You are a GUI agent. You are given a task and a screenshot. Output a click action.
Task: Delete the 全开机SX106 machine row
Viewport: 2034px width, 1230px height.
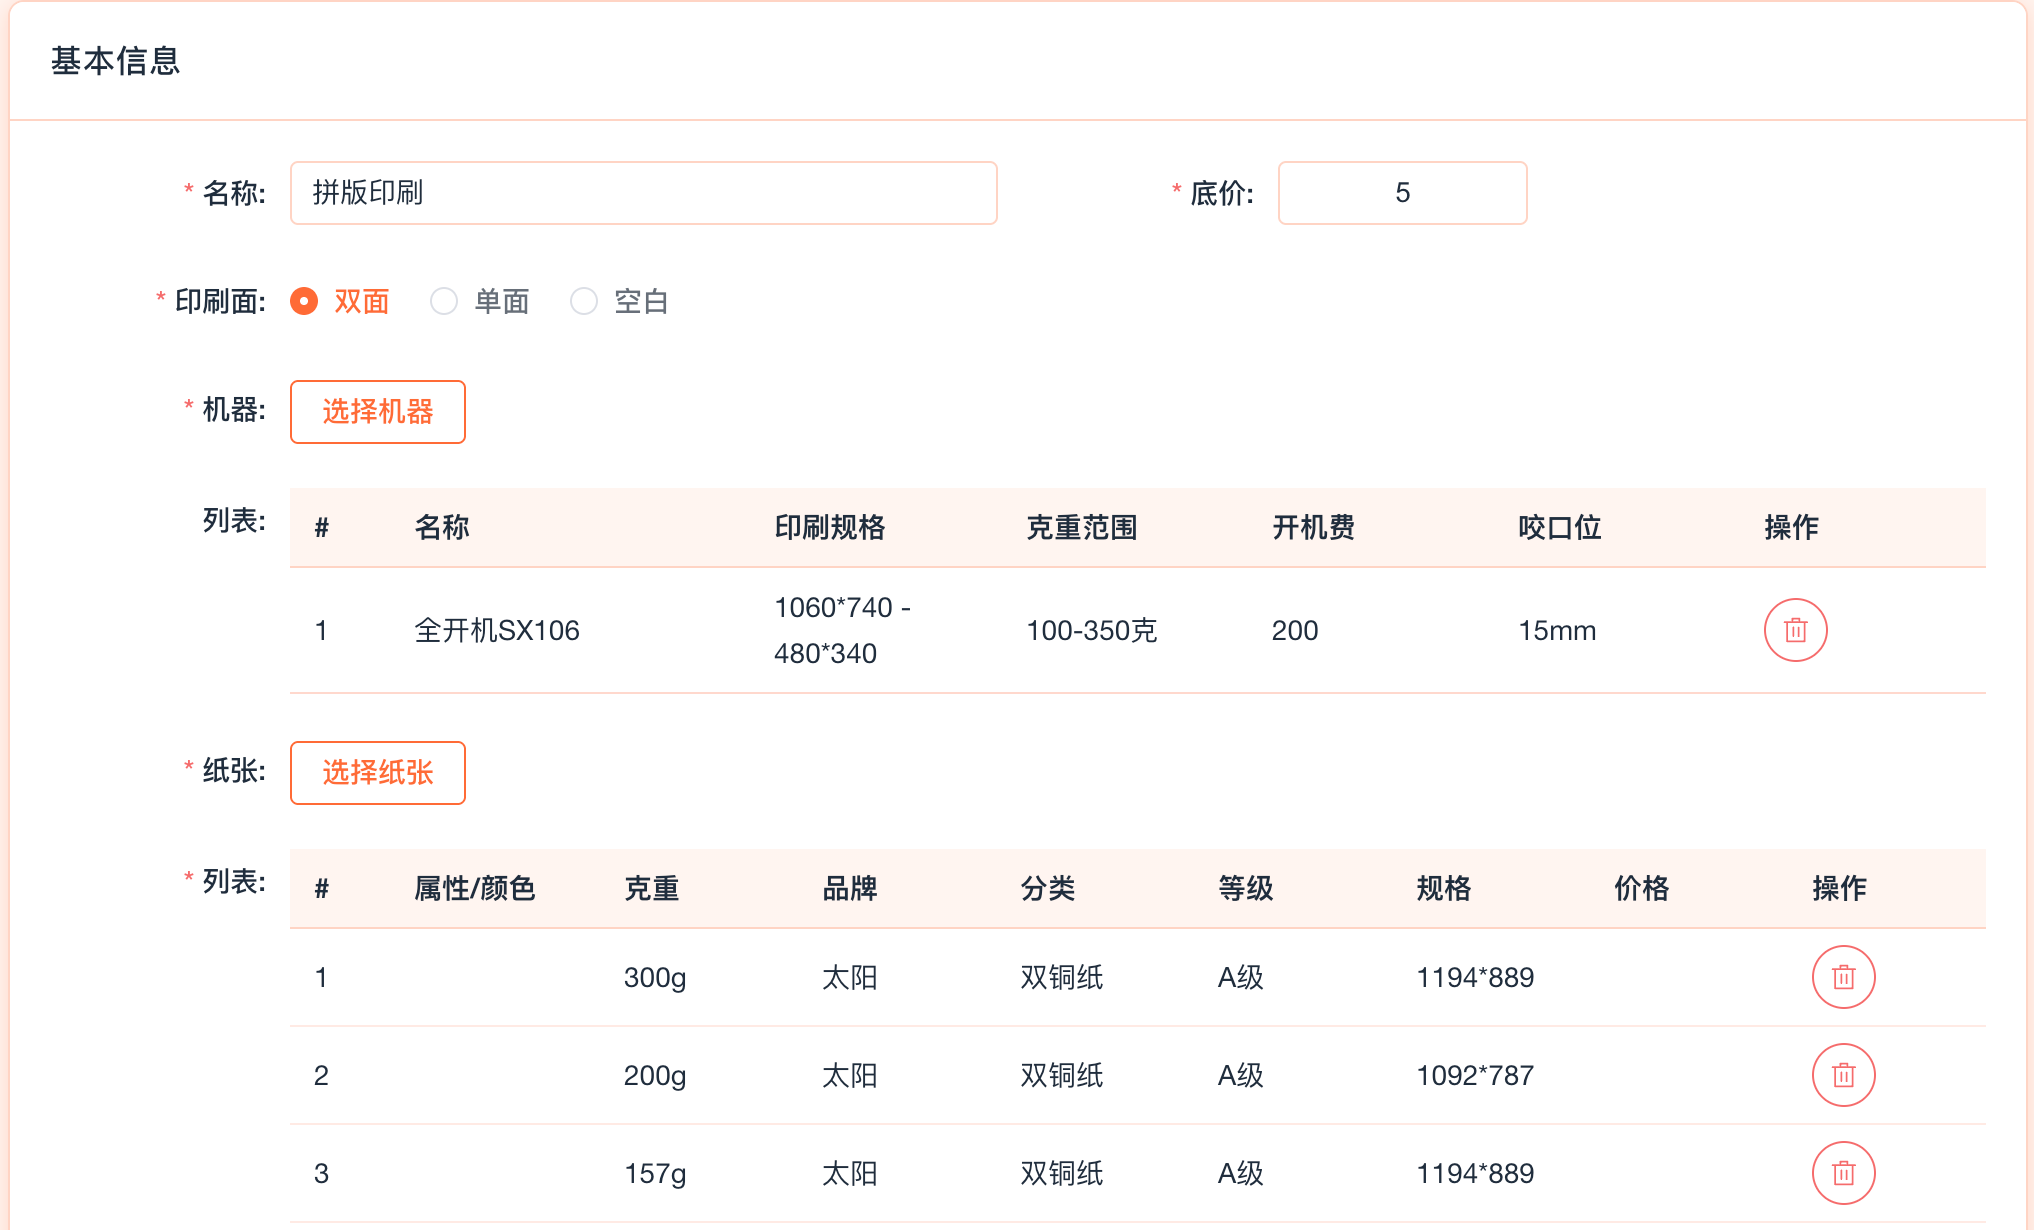tap(1795, 630)
